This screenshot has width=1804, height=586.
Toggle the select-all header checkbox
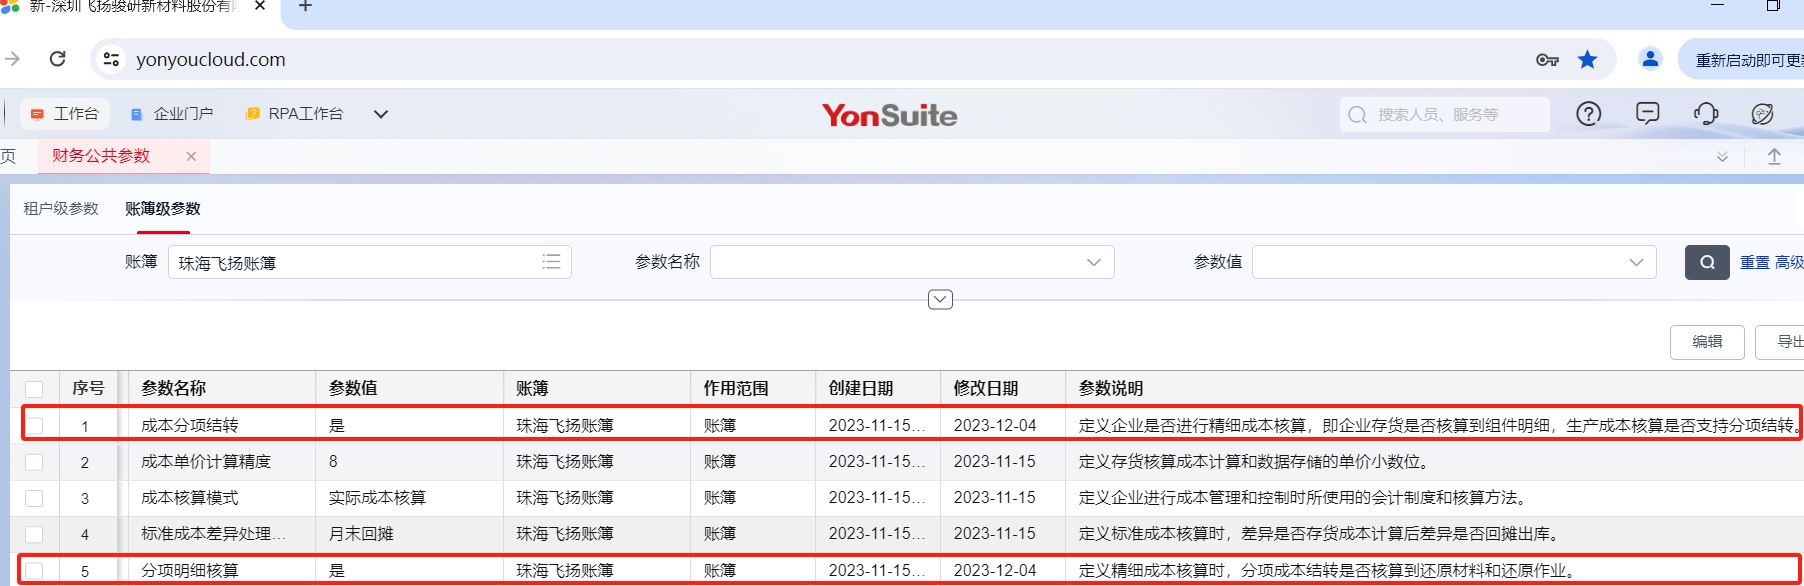(x=35, y=389)
